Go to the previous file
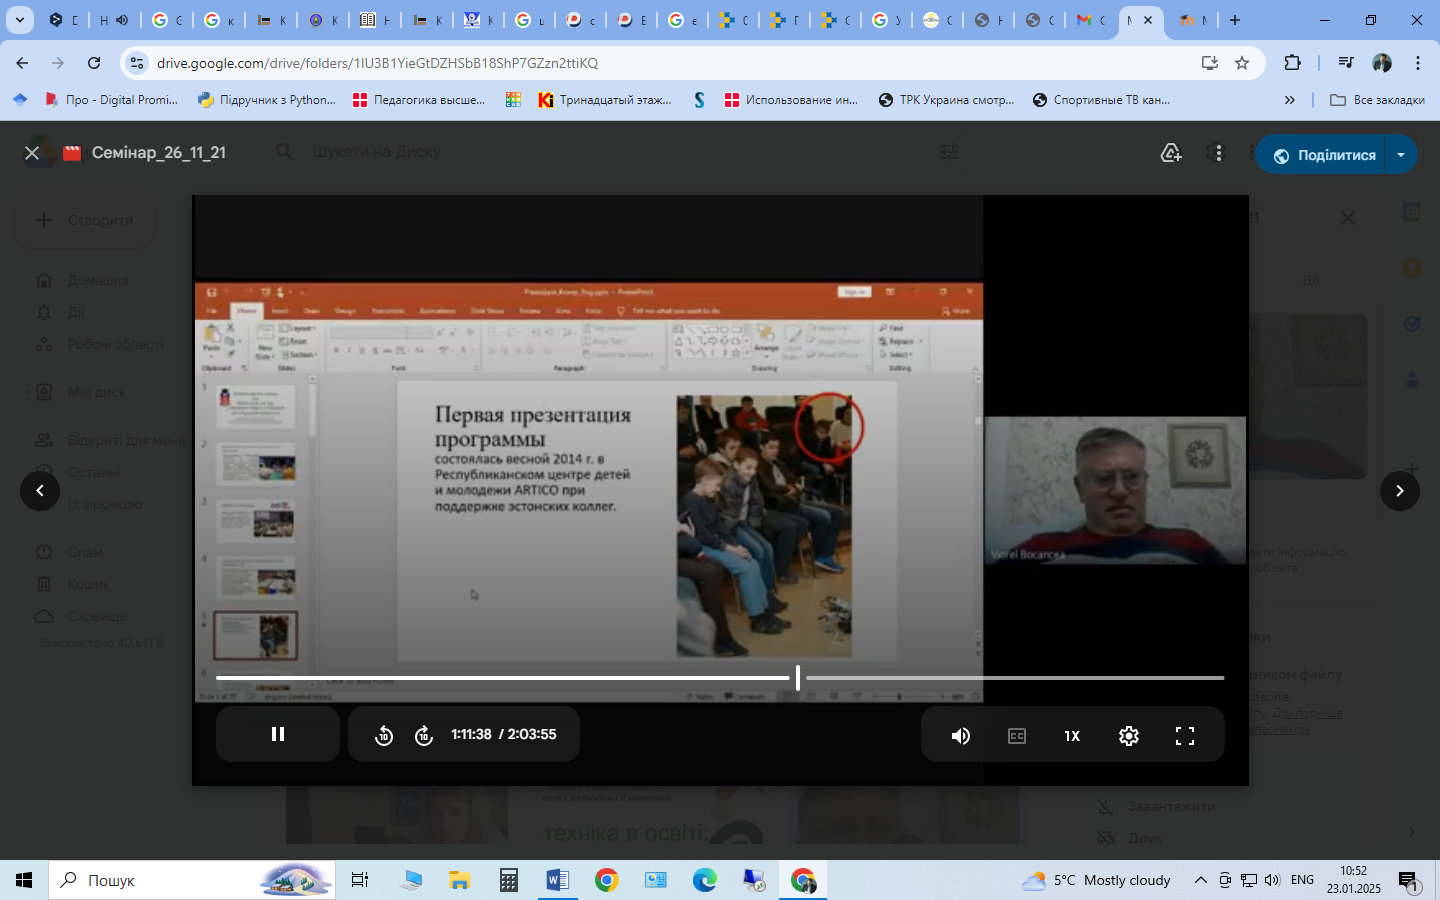1440x900 pixels. click(40, 490)
